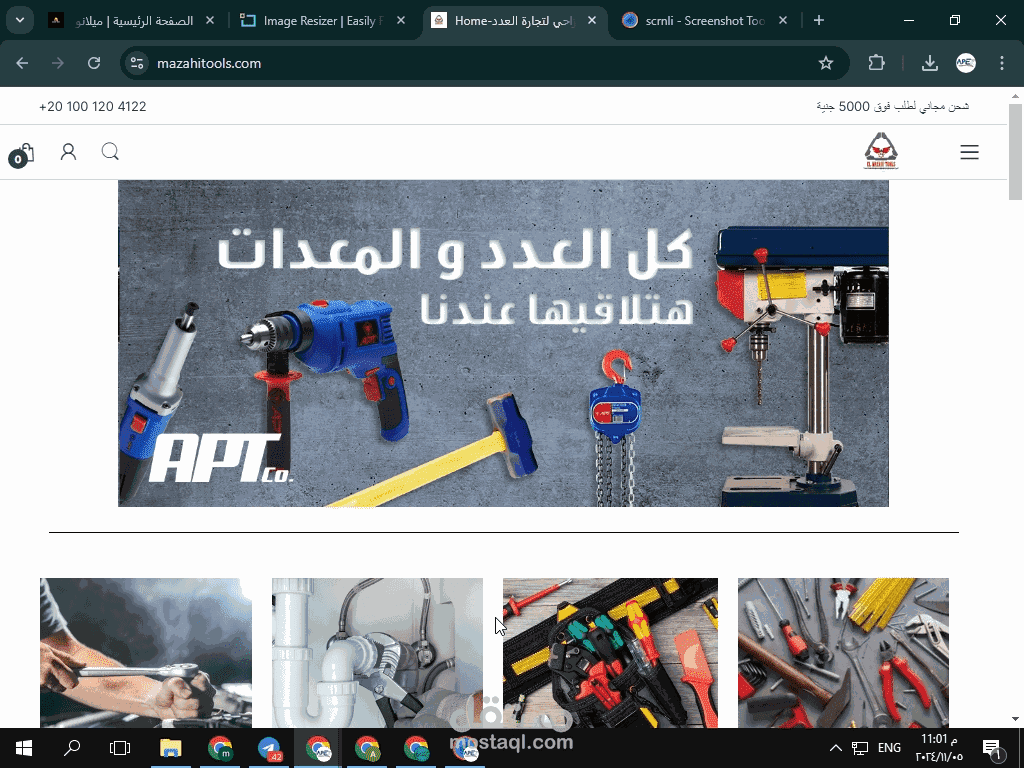The height and width of the screenshot is (768, 1024).
Task: Open the hand tools assortment category image
Action: click(x=843, y=652)
